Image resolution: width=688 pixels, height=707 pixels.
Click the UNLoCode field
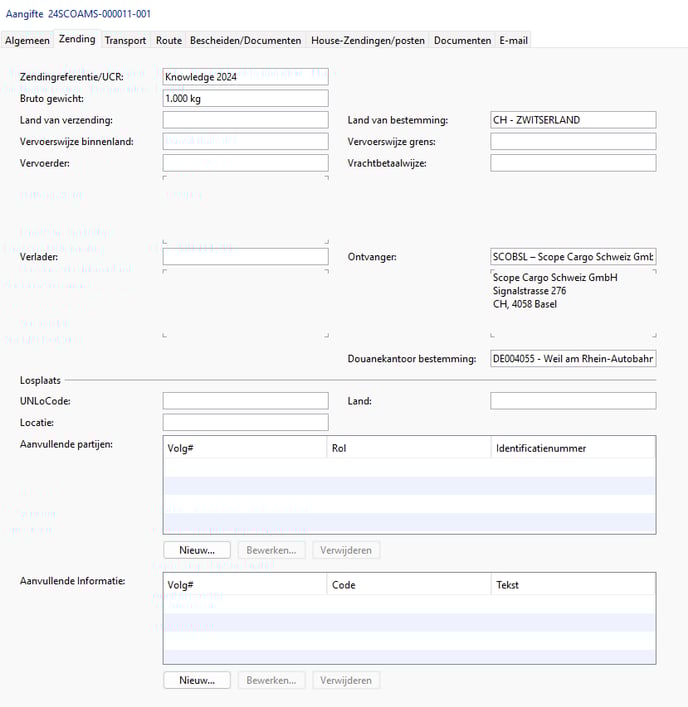point(245,401)
